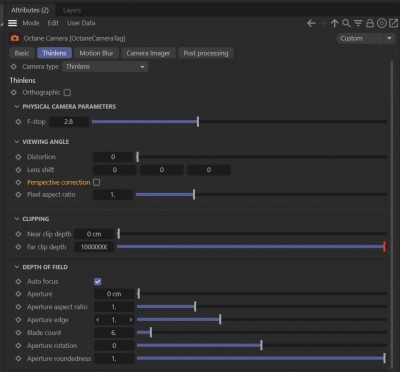
Task: Go back with the left arrow icon
Action: pos(311,23)
